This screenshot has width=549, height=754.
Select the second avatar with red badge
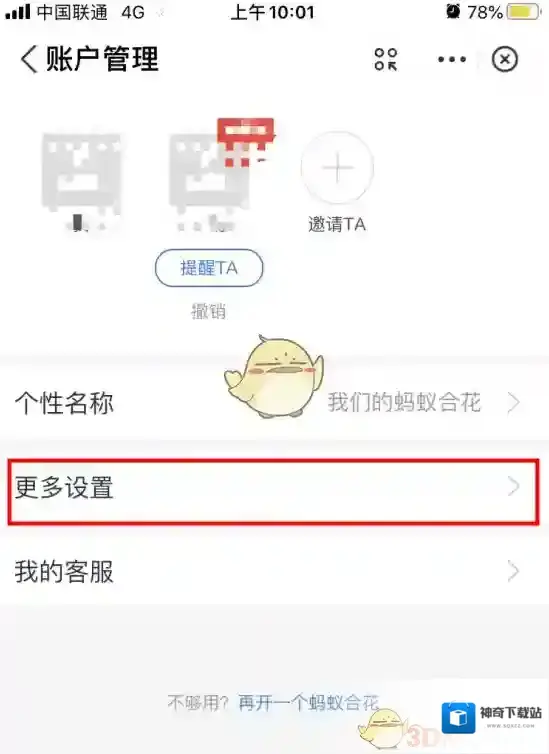(210, 174)
